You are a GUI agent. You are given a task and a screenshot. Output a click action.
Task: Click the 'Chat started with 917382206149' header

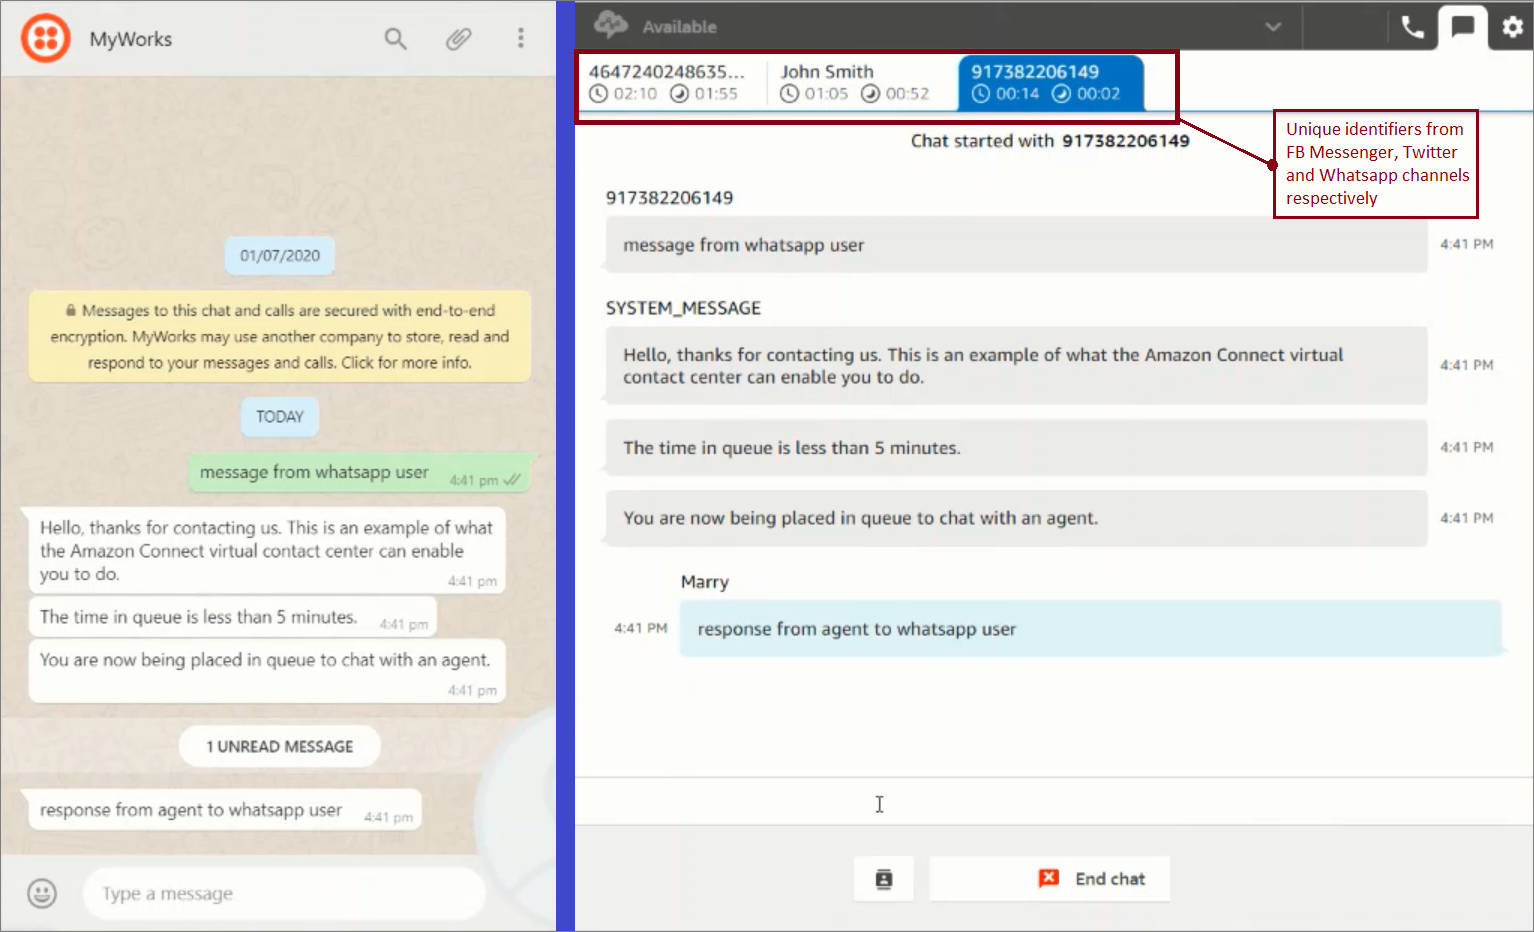[x=1050, y=141]
